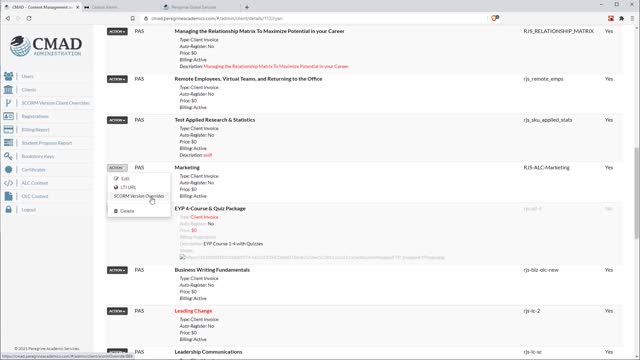Open the ALC Content code icon
Screen dimensions: 640x360
pyautogui.click(x=8, y=183)
